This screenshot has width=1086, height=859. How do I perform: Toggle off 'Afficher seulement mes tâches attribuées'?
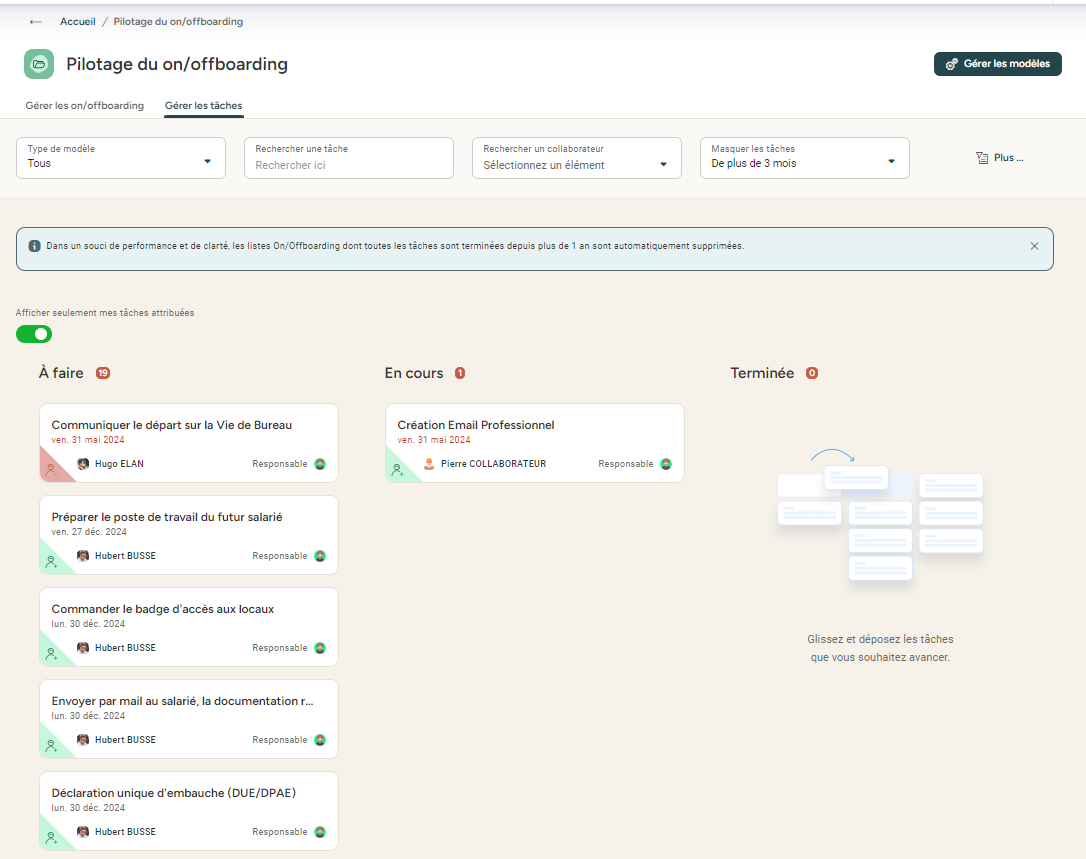point(34,334)
